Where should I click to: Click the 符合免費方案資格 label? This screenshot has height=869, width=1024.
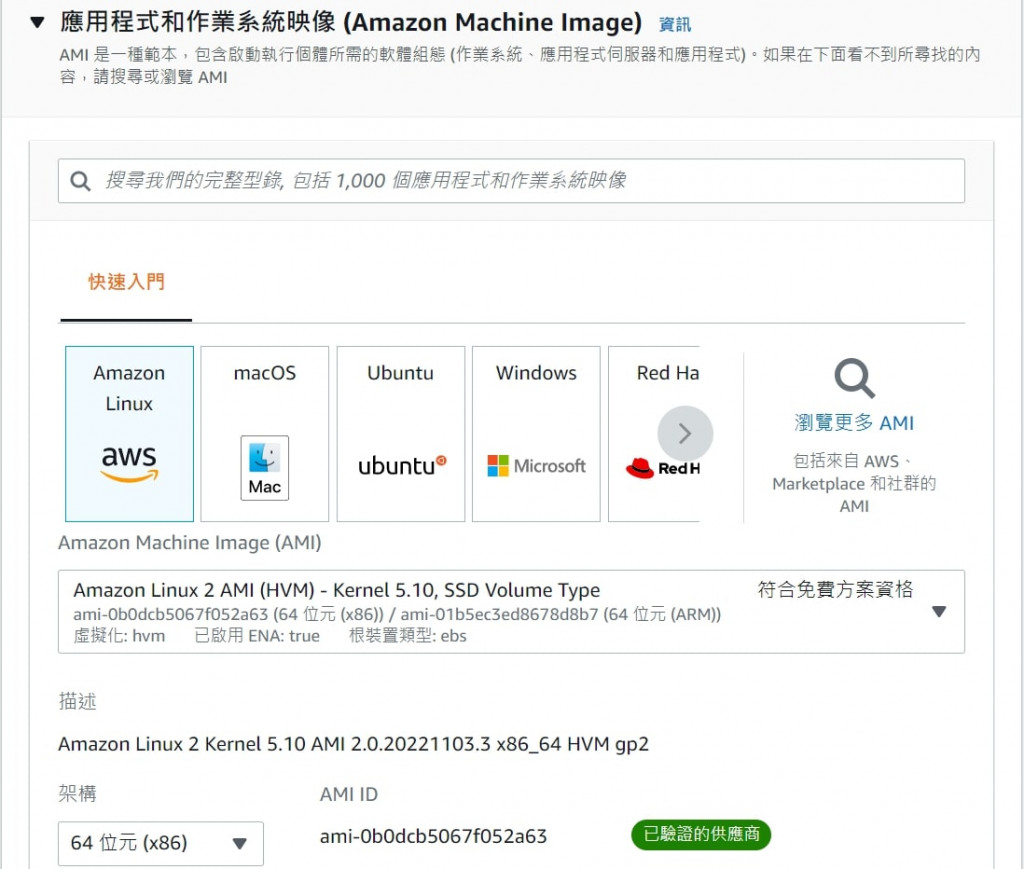(835, 590)
